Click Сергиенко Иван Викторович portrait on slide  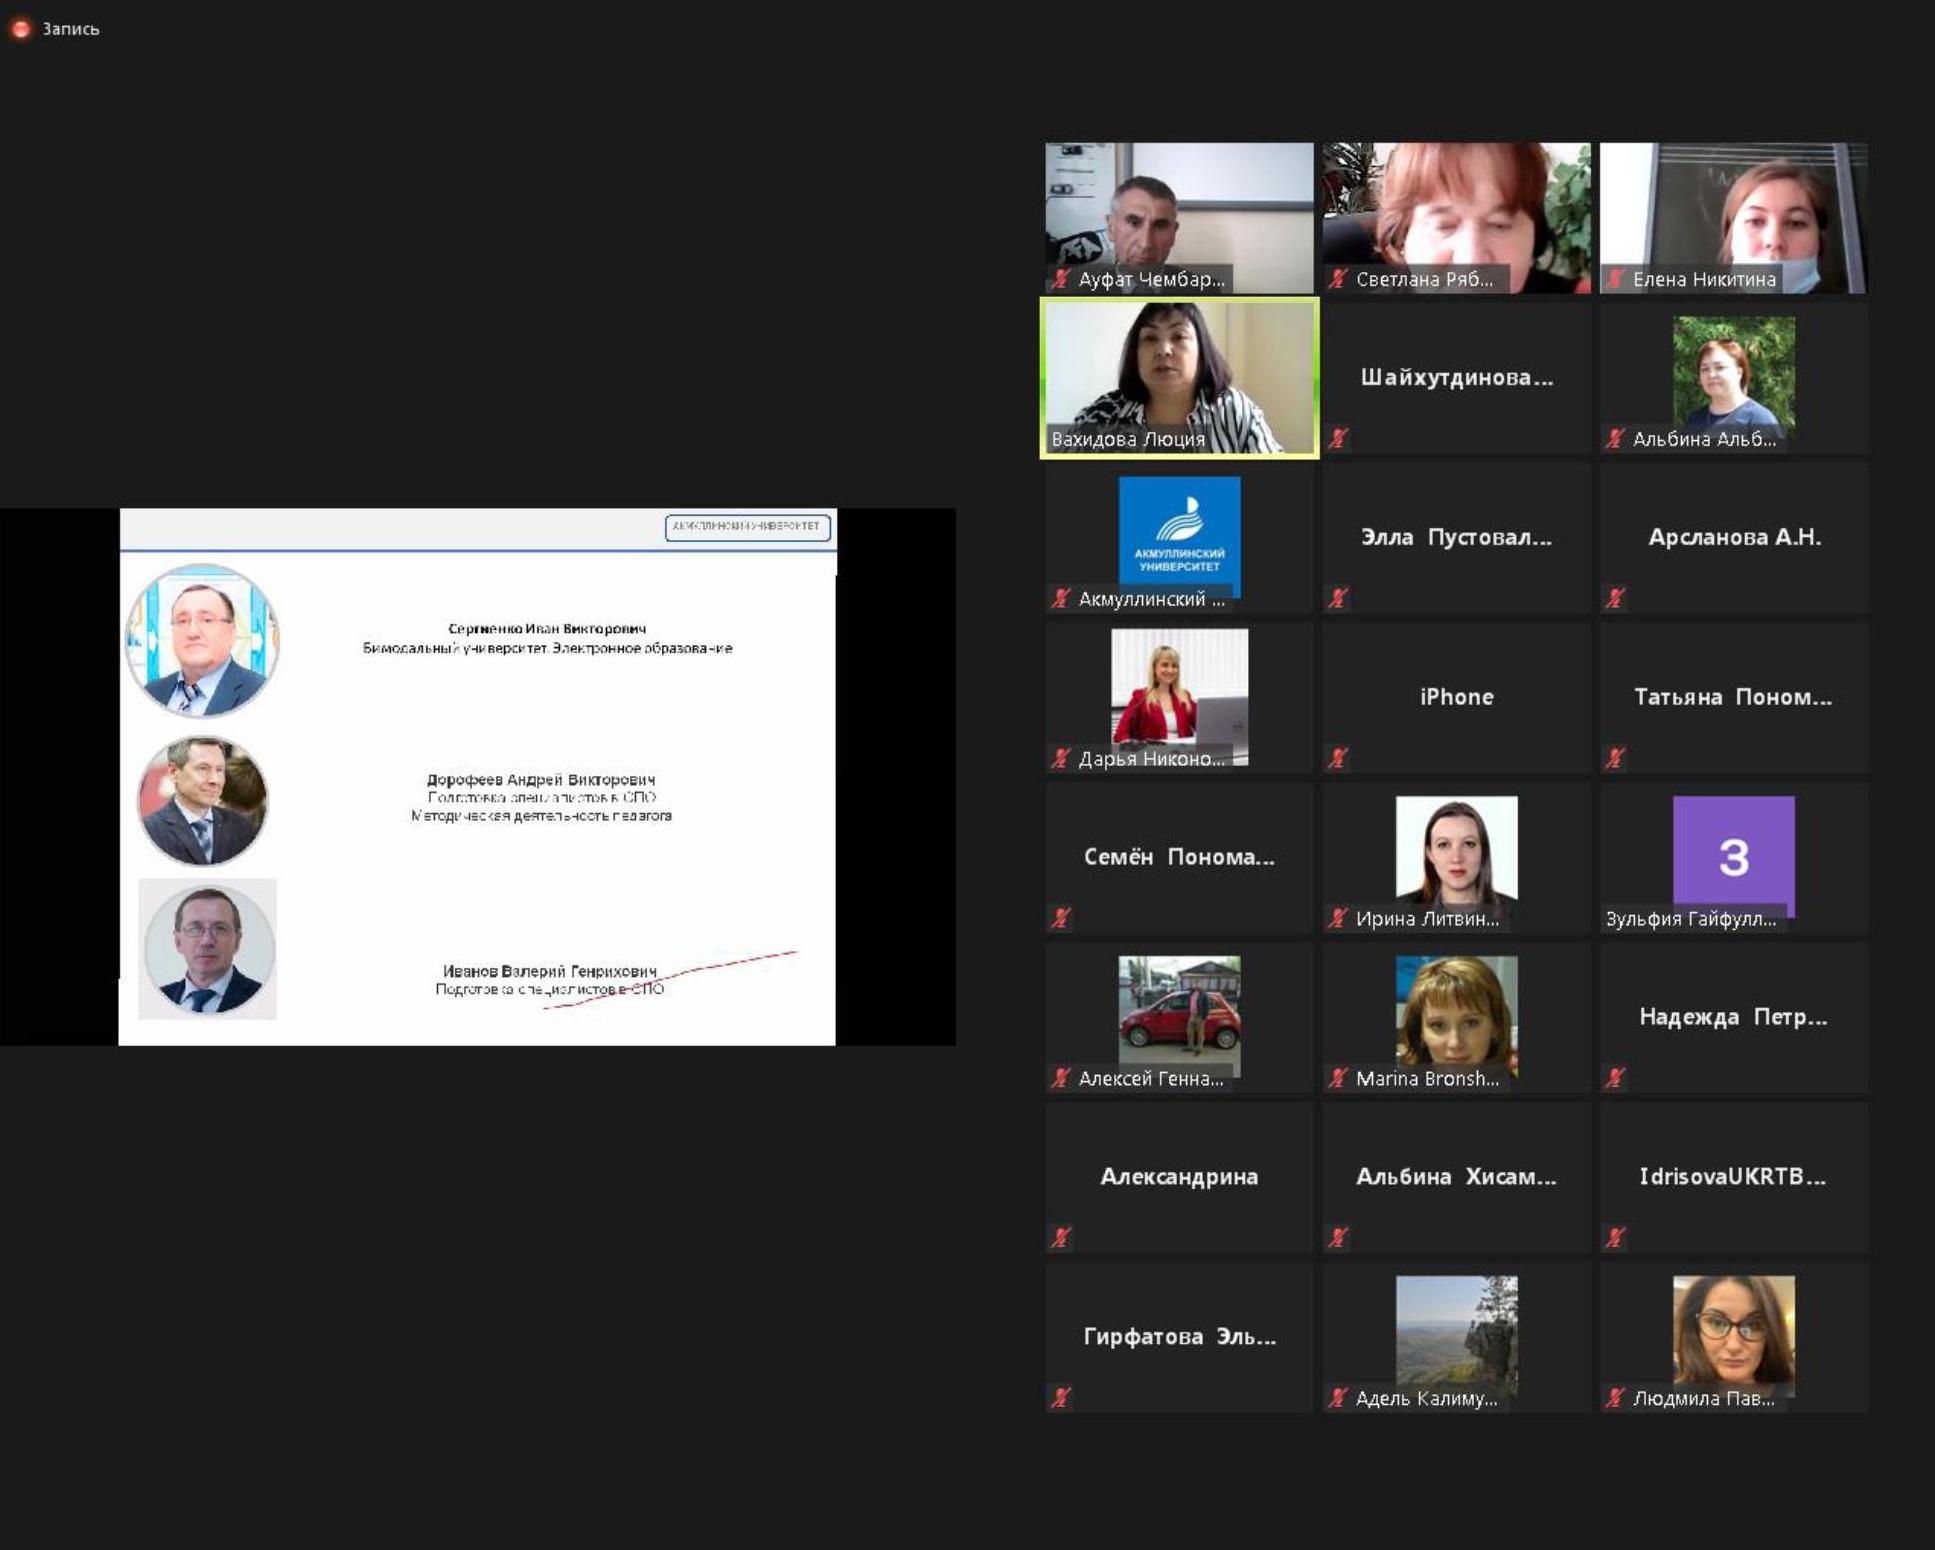(202, 640)
